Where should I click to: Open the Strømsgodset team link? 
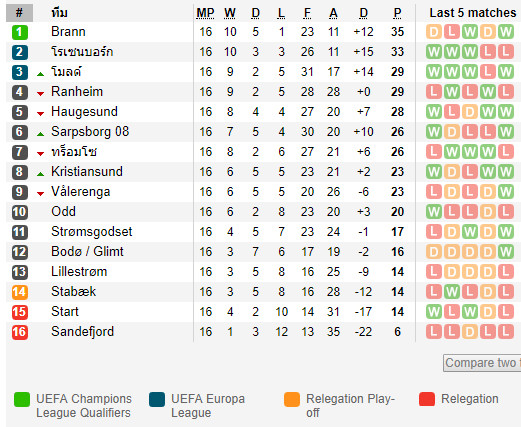click(x=92, y=232)
